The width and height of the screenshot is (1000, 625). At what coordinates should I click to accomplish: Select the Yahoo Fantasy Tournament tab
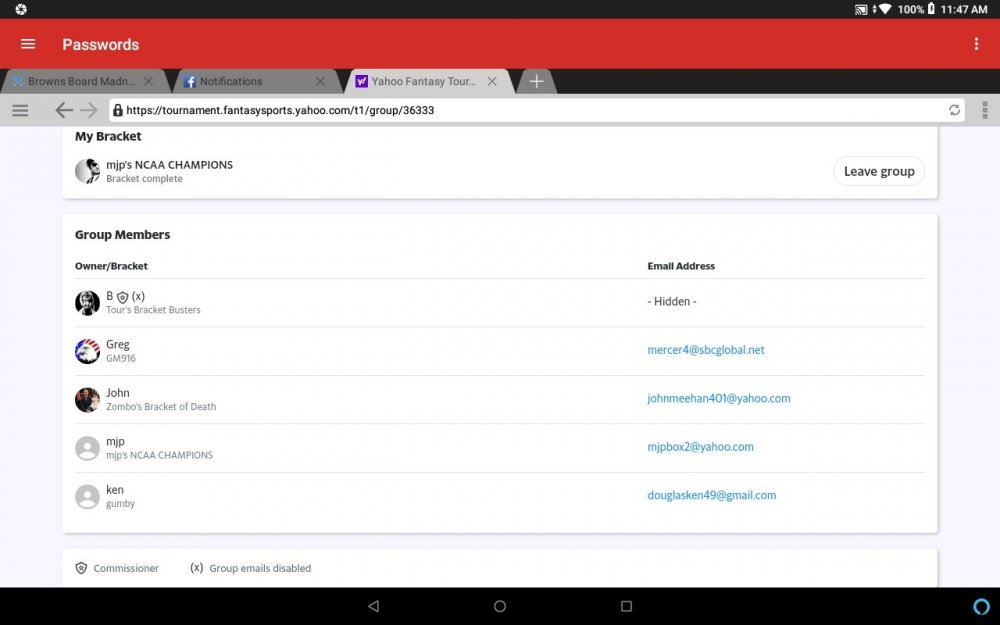(423, 82)
